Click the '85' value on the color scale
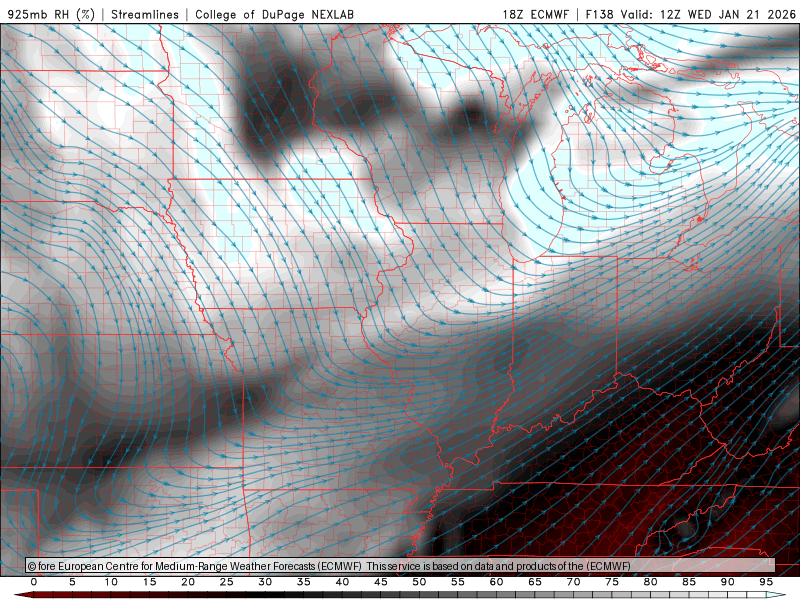This screenshot has width=800, height=600. [689, 582]
